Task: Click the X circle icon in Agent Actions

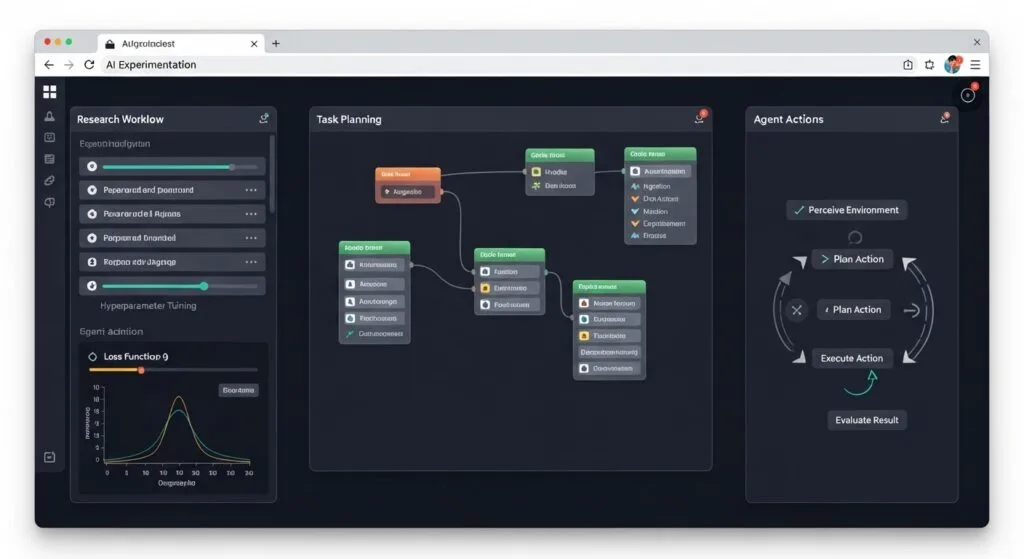Action: (x=797, y=310)
